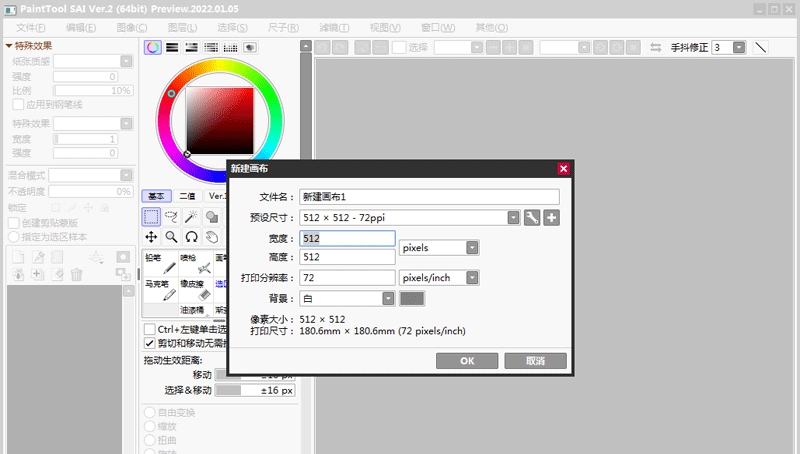This screenshot has width=800, height=454.
Task: Toggle the 创建剪贴蒙版 checkbox
Action: point(14,223)
